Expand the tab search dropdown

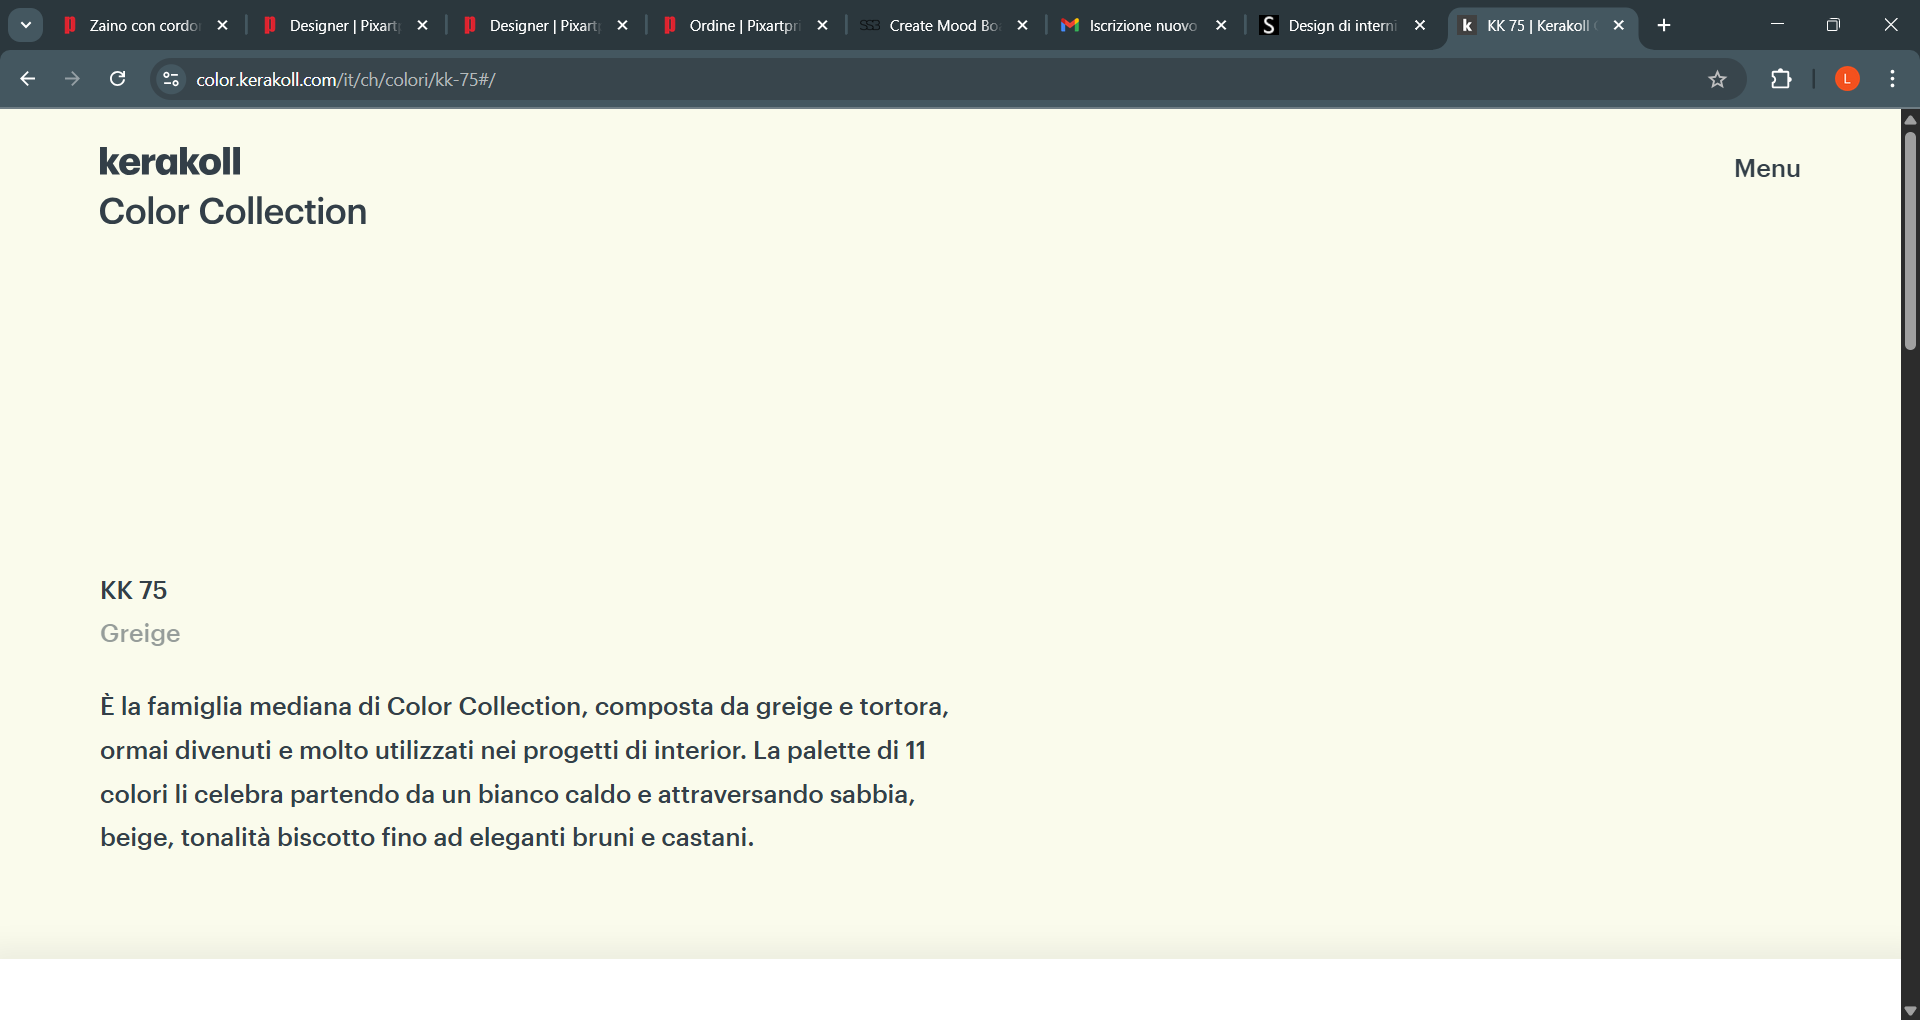click(26, 25)
